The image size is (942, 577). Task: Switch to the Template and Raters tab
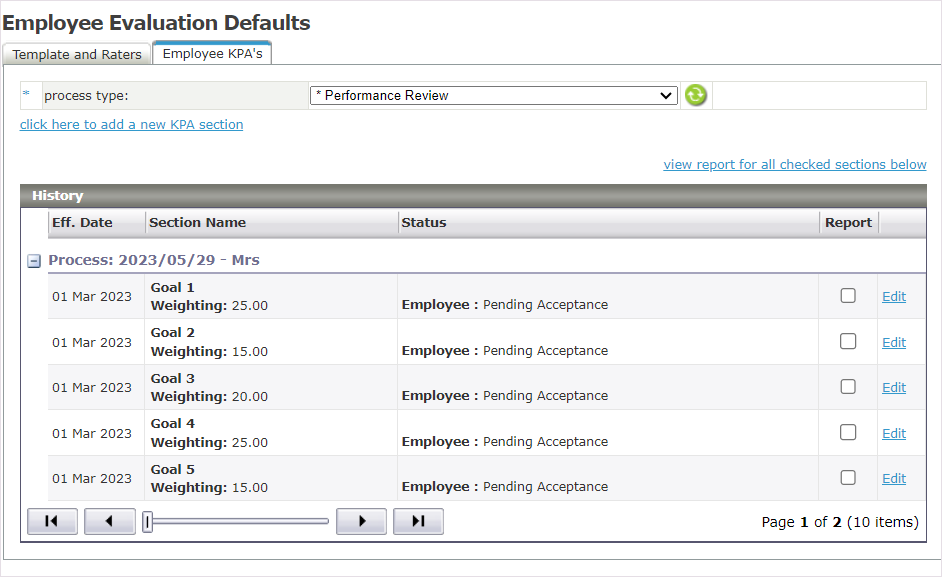click(x=77, y=54)
